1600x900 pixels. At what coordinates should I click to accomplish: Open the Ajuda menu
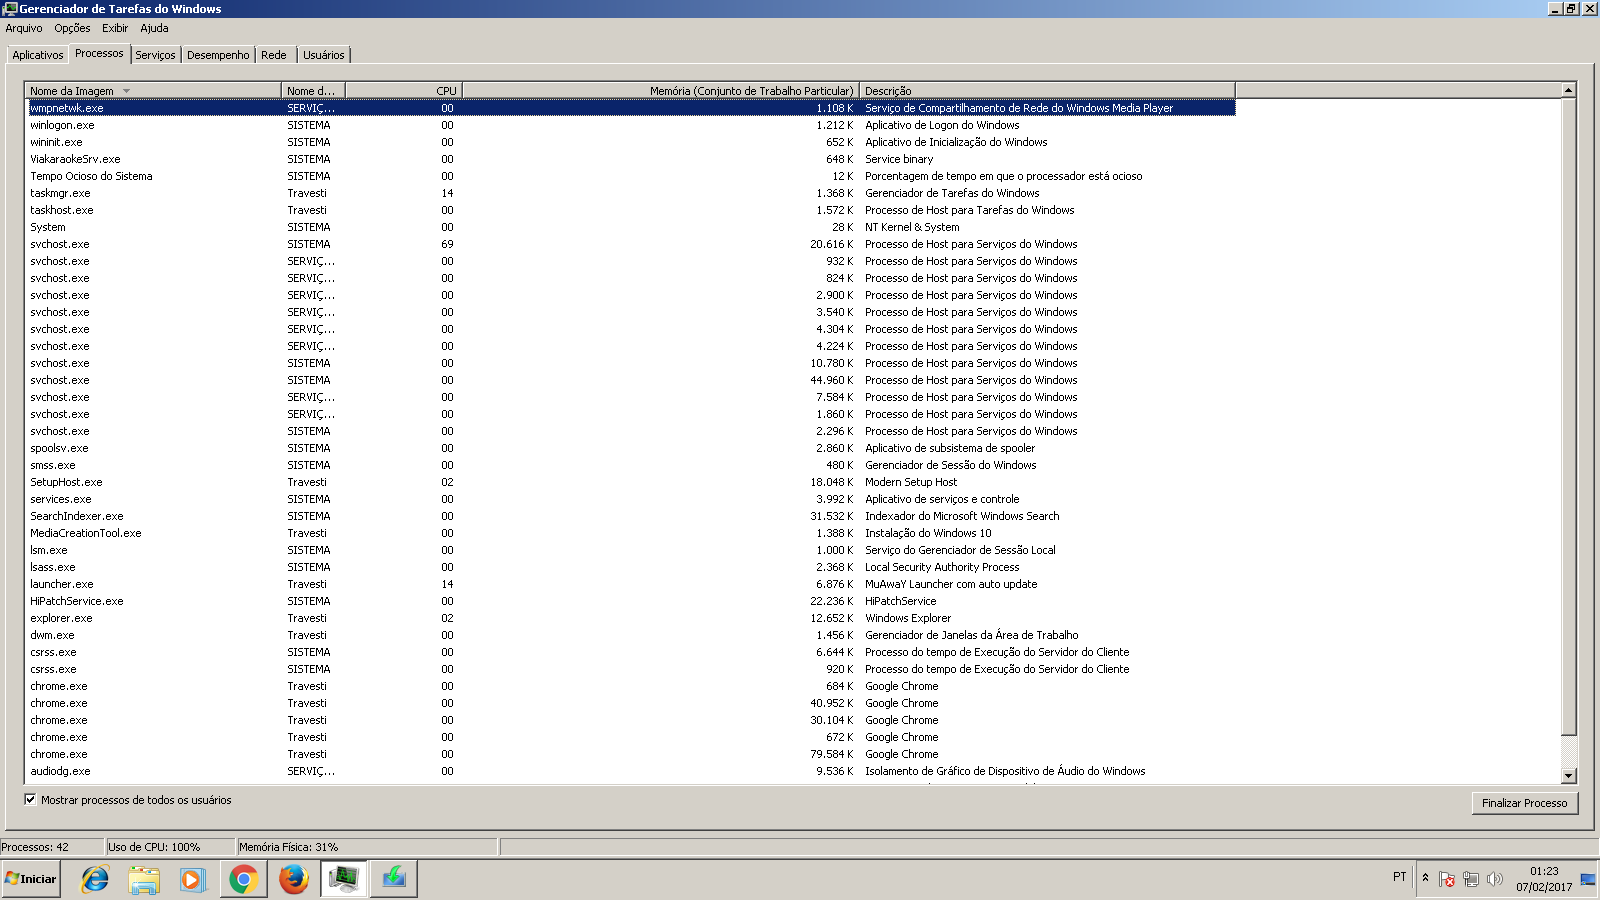(x=154, y=28)
